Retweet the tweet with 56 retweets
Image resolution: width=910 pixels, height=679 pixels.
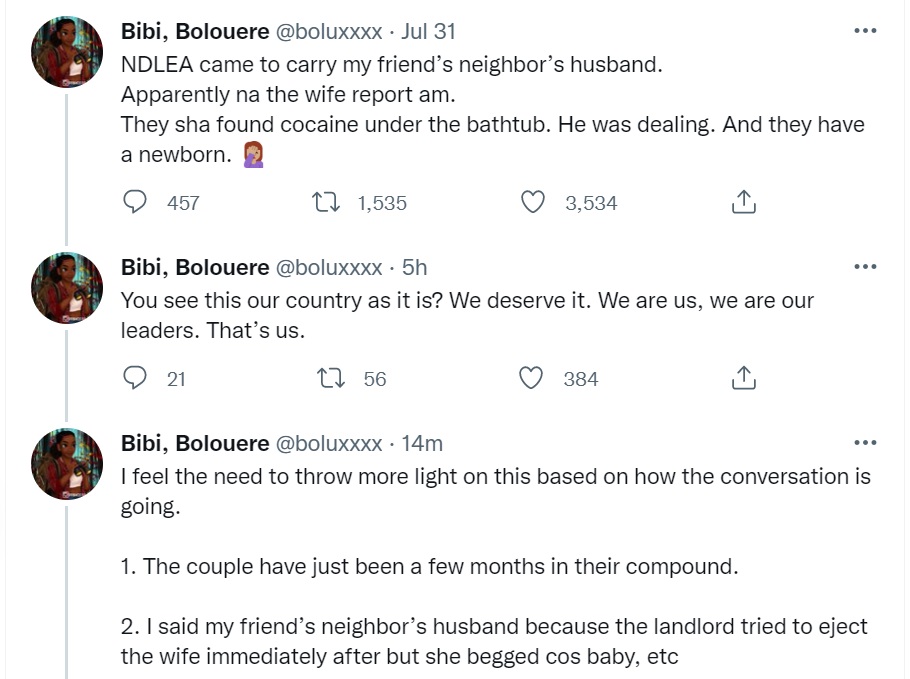pyautogui.click(x=326, y=379)
